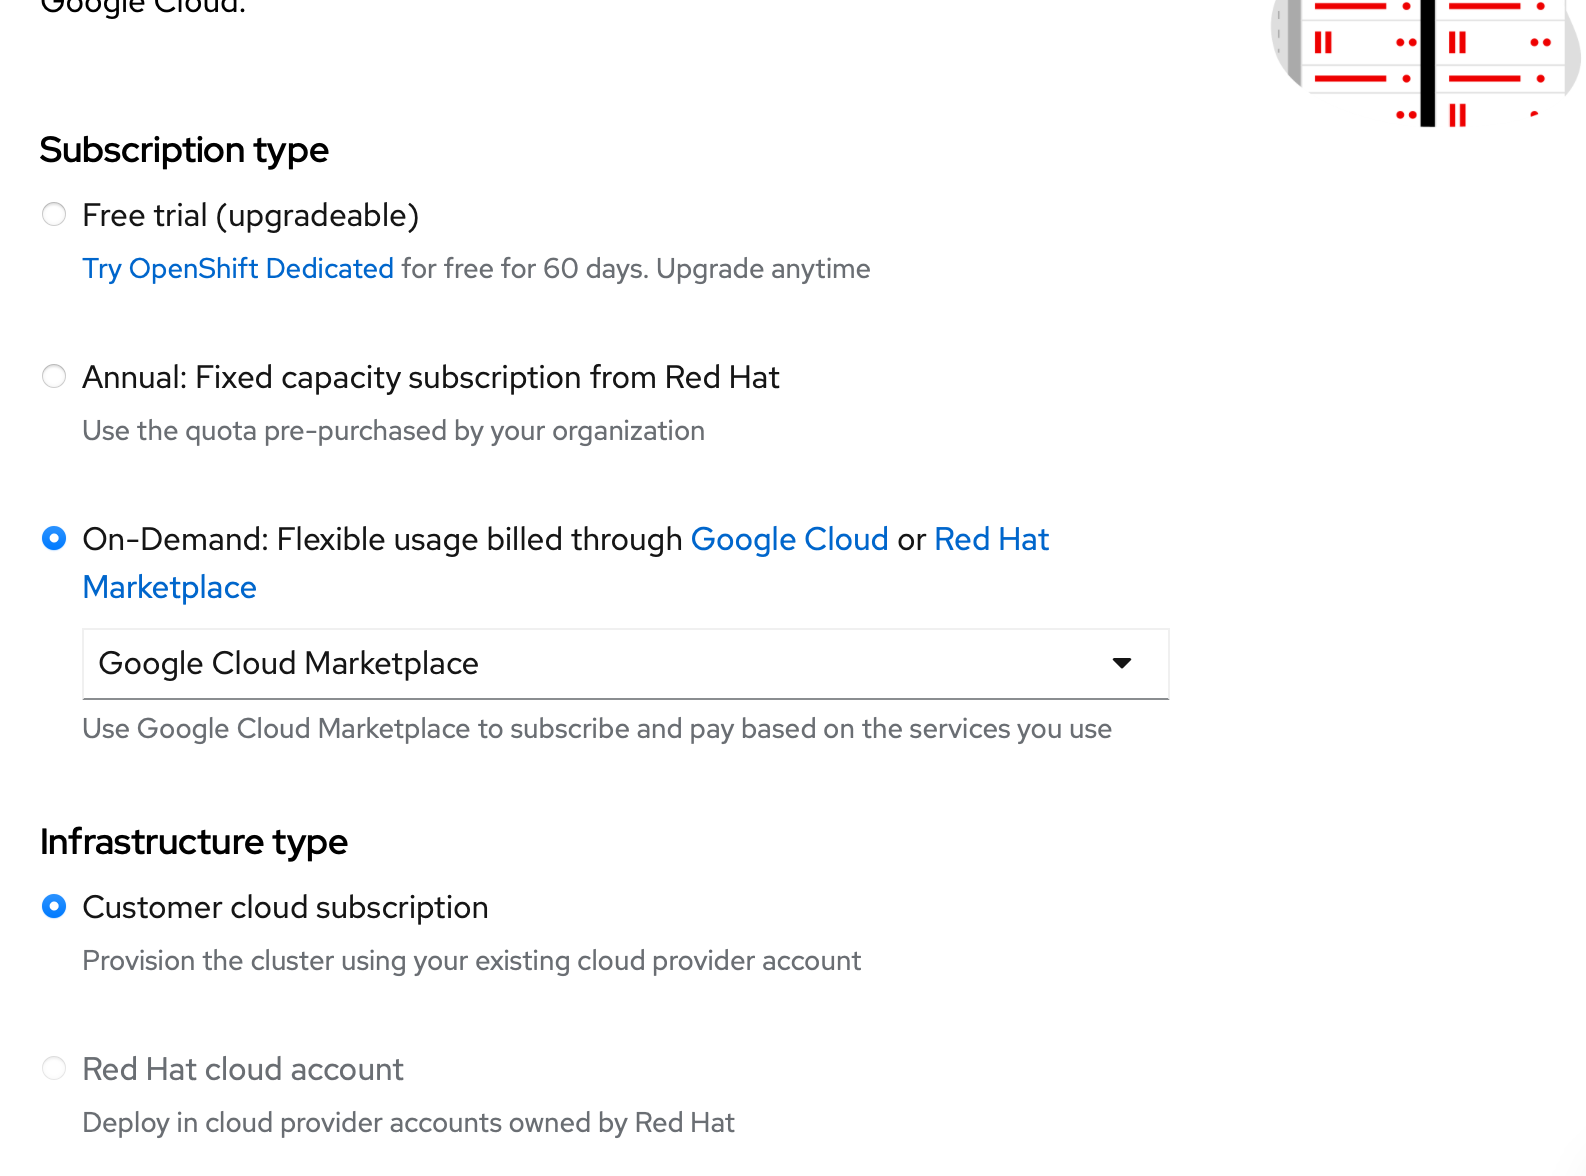This screenshot has height=1176, width=1586.
Task: Click the "Red Hat cloud account" label
Action: pyautogui.click(x=243, y=1070)
